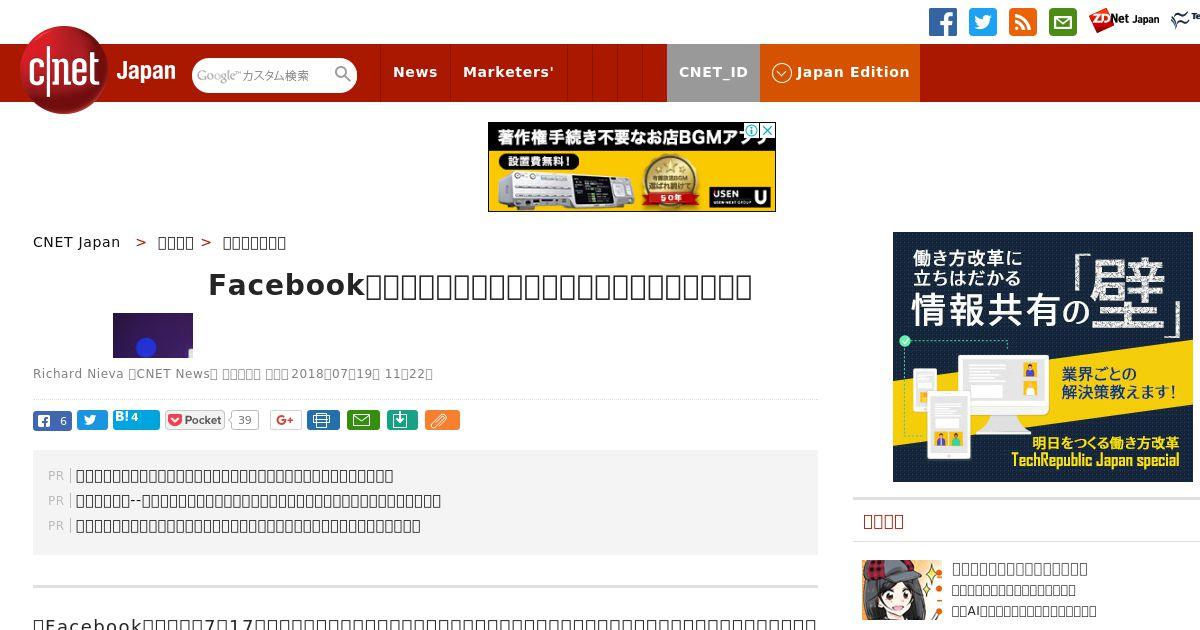The width and height of the screenshot is (1200, 630).
Task: Open the article's small purple thumbnail image
Action: coord(153,335)
